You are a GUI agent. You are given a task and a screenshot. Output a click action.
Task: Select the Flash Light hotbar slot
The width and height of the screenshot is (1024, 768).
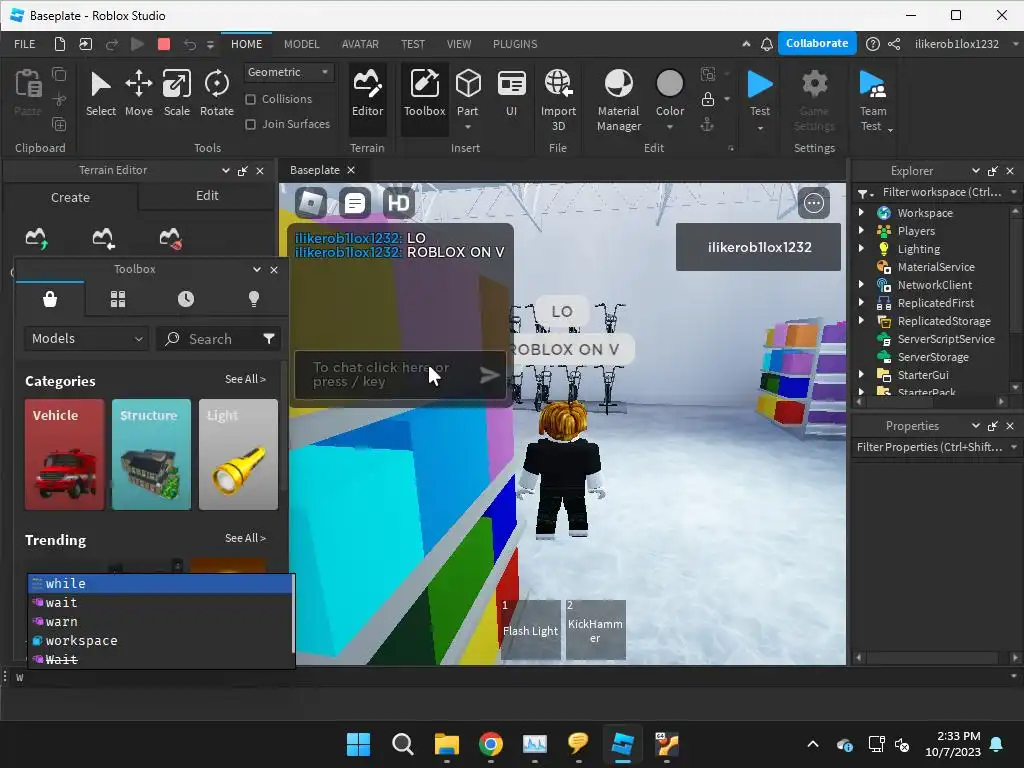click(x=530, y=630)
